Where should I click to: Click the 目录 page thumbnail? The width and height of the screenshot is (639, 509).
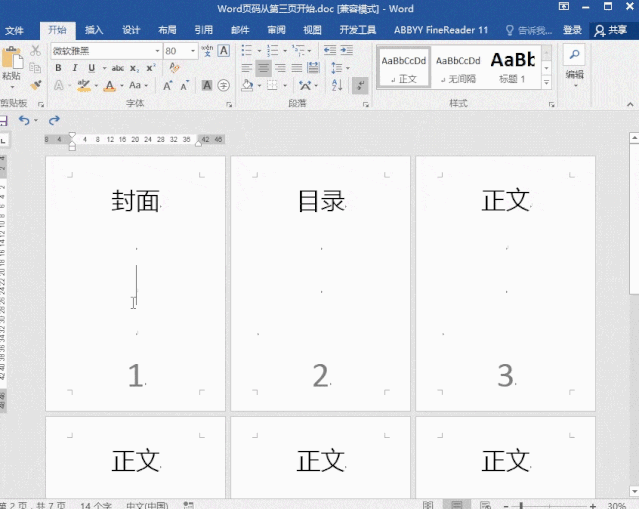pos(320,283)
